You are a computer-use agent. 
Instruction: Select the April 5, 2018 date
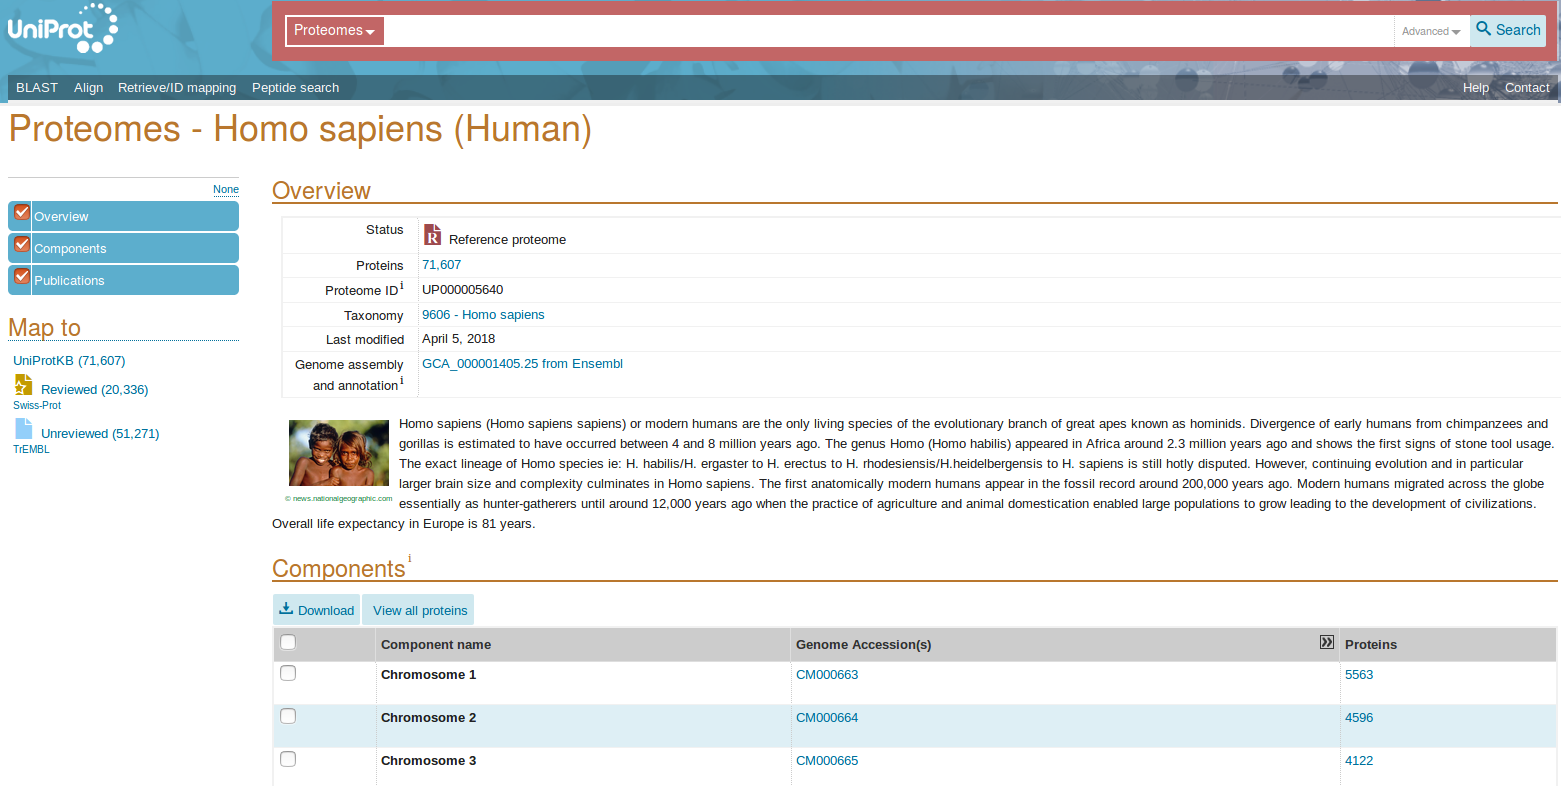pyautogui.click(x=458, y=339)
